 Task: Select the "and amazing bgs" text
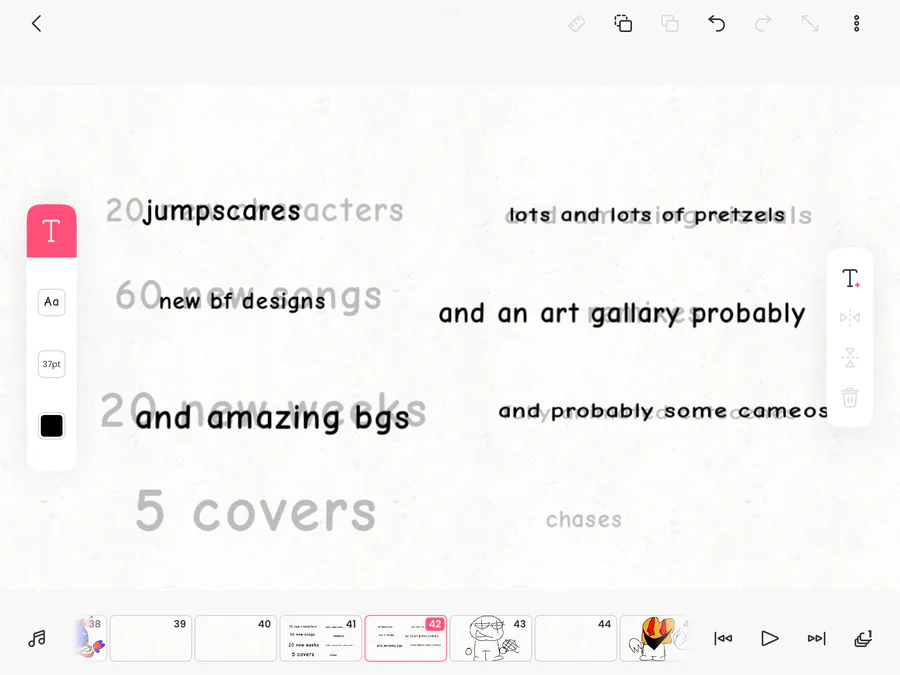[x=273, y=418]
